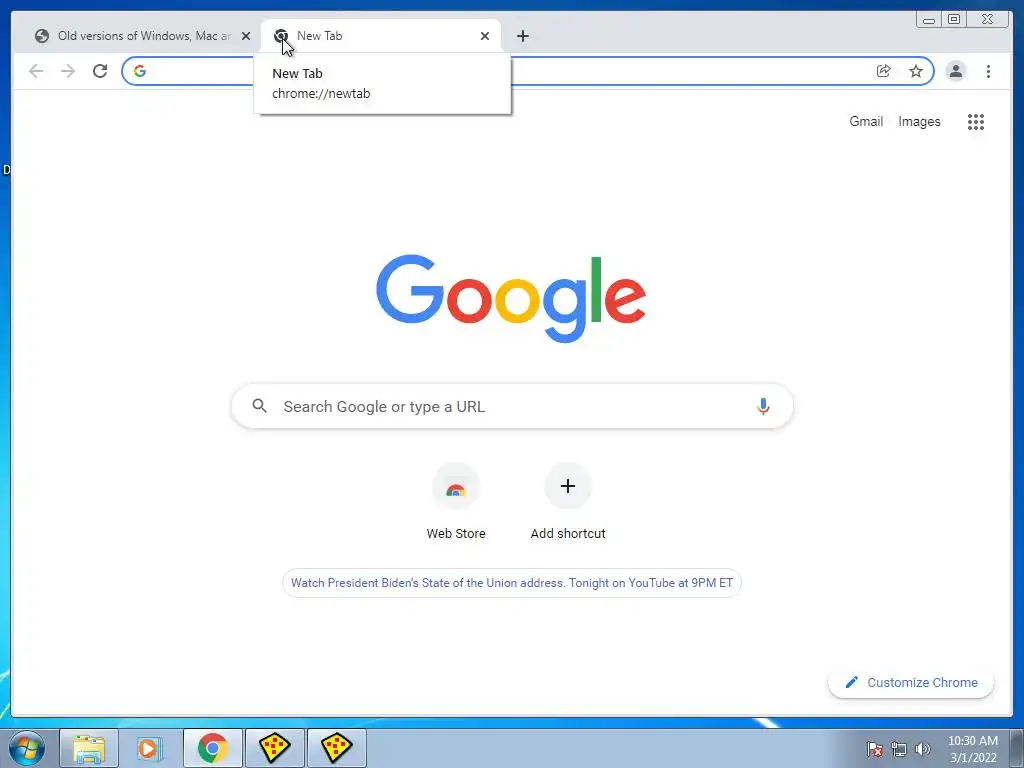Screen dimensions: 1024x768
Task: Restore down the Chrome window
Action: (954, 20)
